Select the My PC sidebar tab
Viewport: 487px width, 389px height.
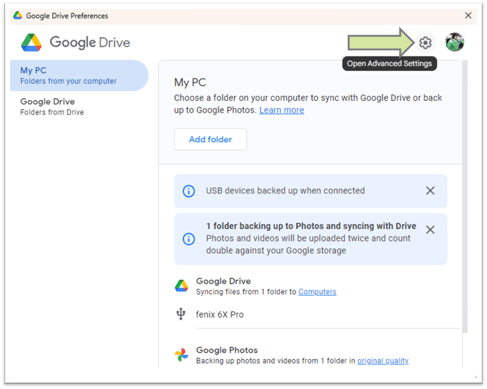tap(79, 76)
